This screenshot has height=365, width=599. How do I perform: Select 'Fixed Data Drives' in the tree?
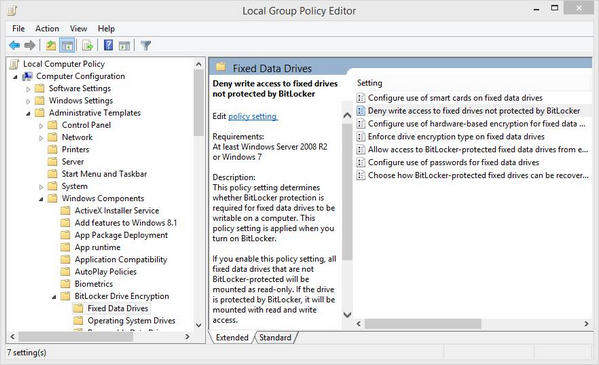[x=118, y=308]
